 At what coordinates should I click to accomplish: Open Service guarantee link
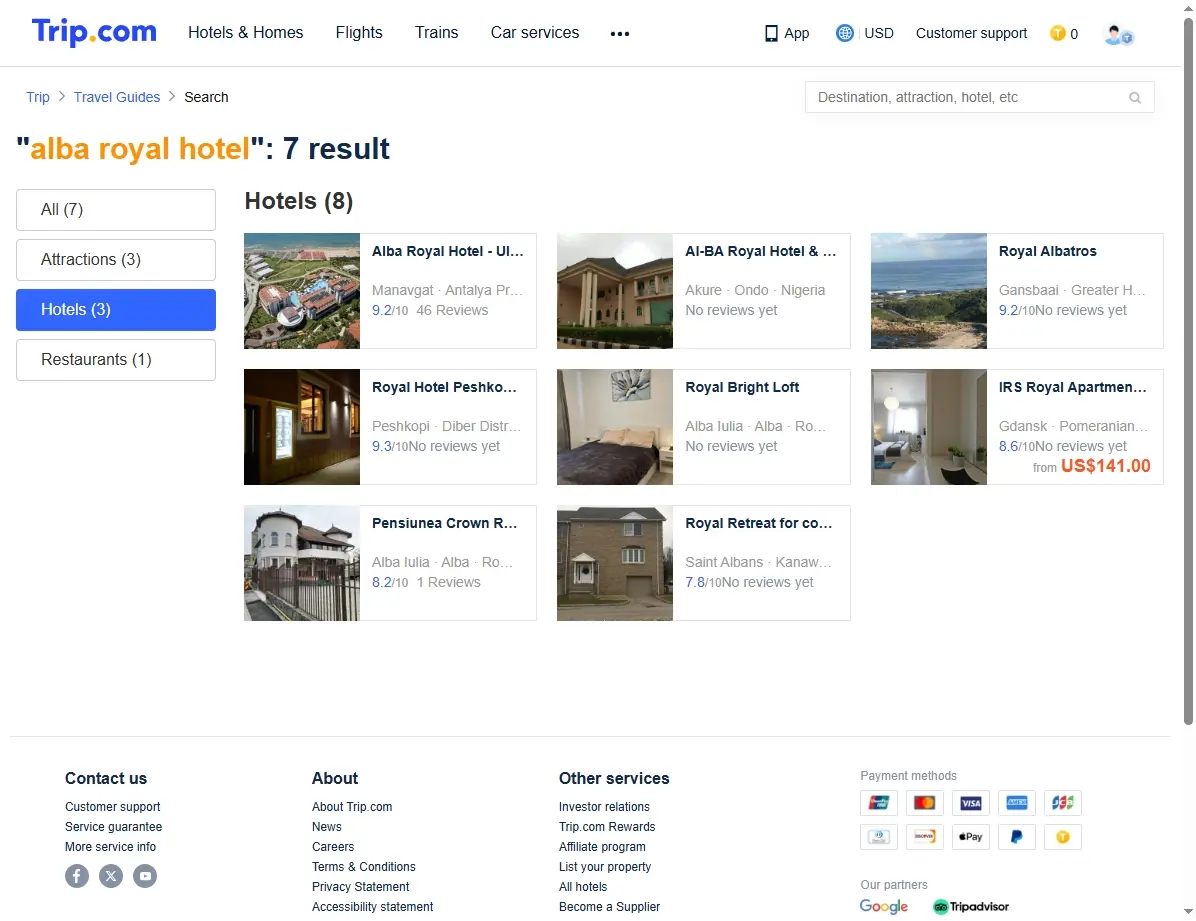point(113,826)
